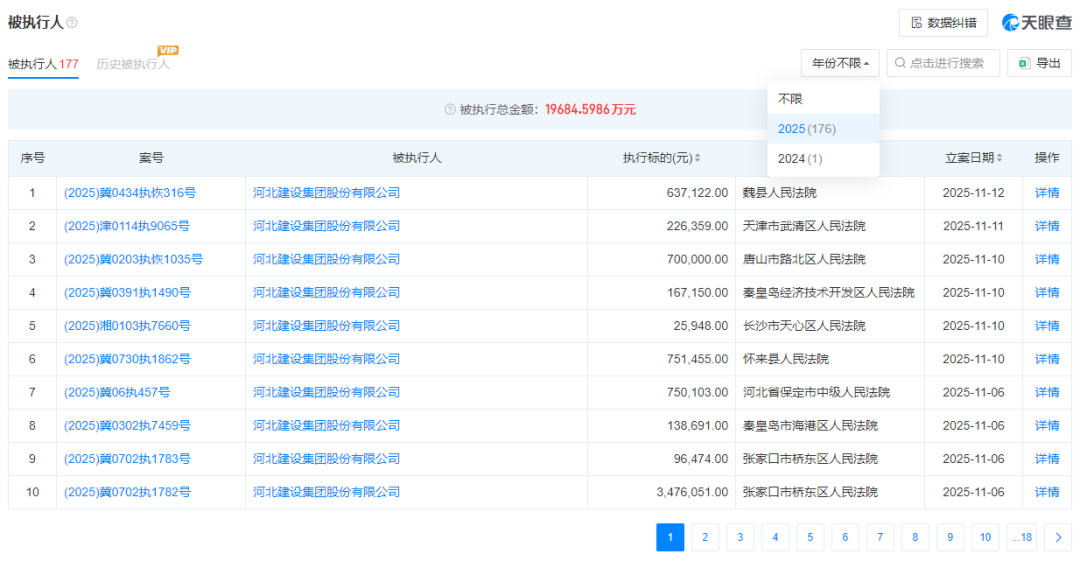Switch to 历史被执行人 tab
Image resolution: width=1080 pixels, height=561 pixels.
[133, 64]
